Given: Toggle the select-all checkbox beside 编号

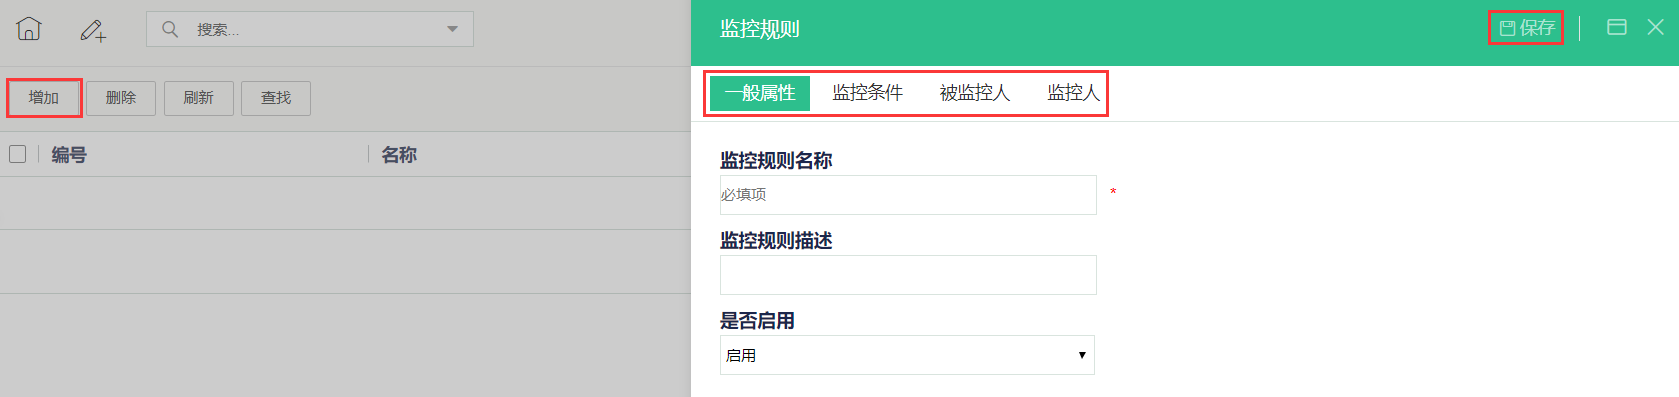Looking at the screenshot, I should click(x=17, y=154).
